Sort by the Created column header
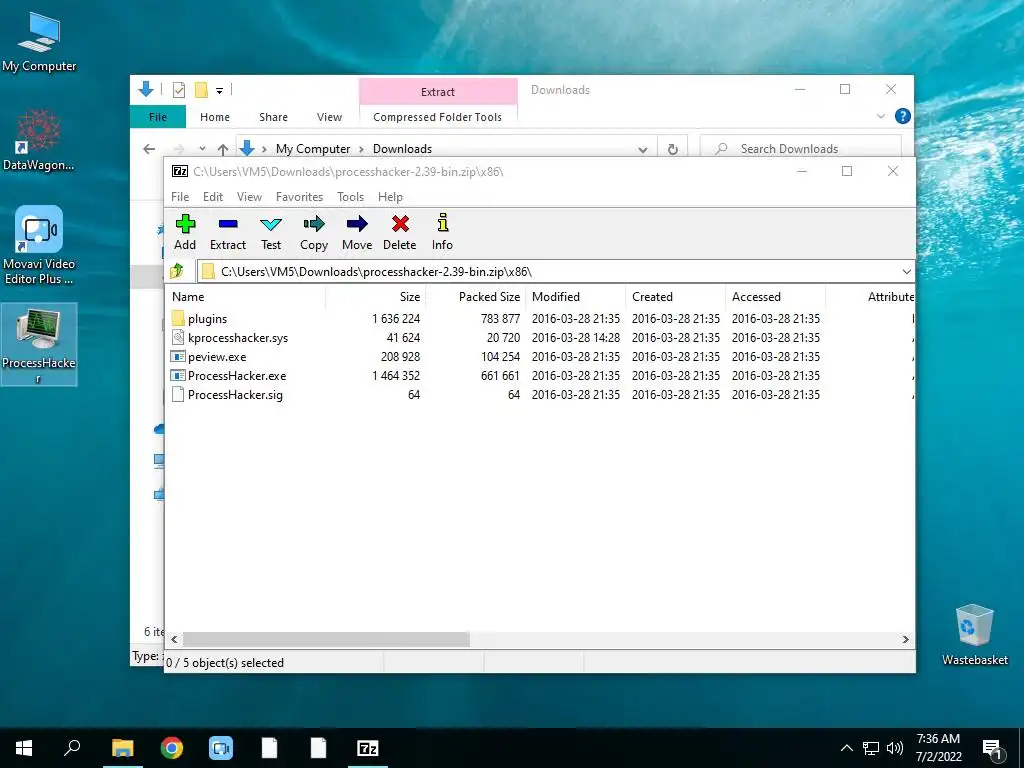Screen dimensions: 1024x768 tap(675, 296)
